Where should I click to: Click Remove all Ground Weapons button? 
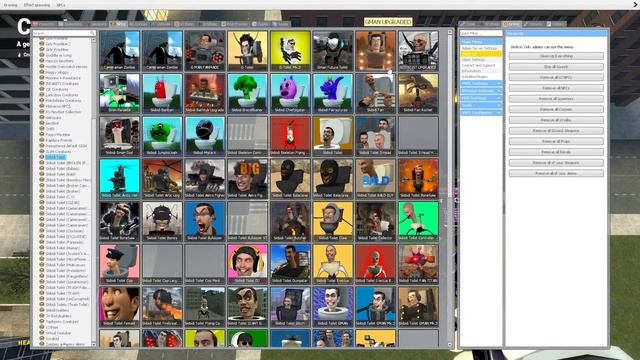556,131
